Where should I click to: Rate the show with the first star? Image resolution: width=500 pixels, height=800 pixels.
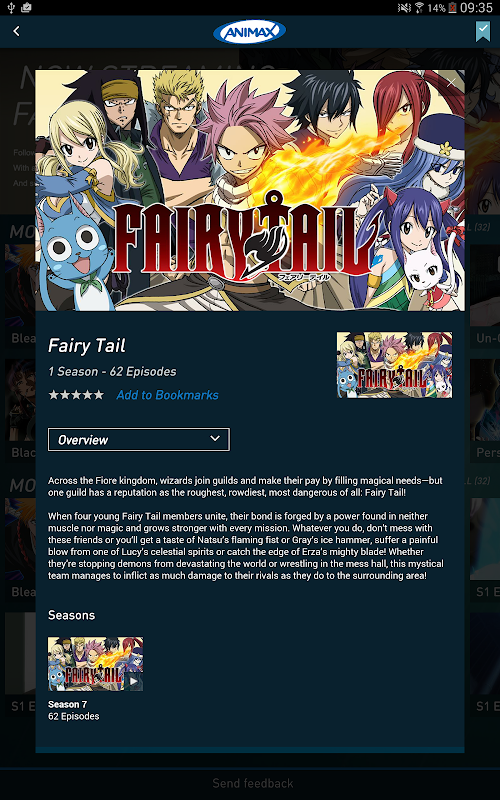(54, 395)
